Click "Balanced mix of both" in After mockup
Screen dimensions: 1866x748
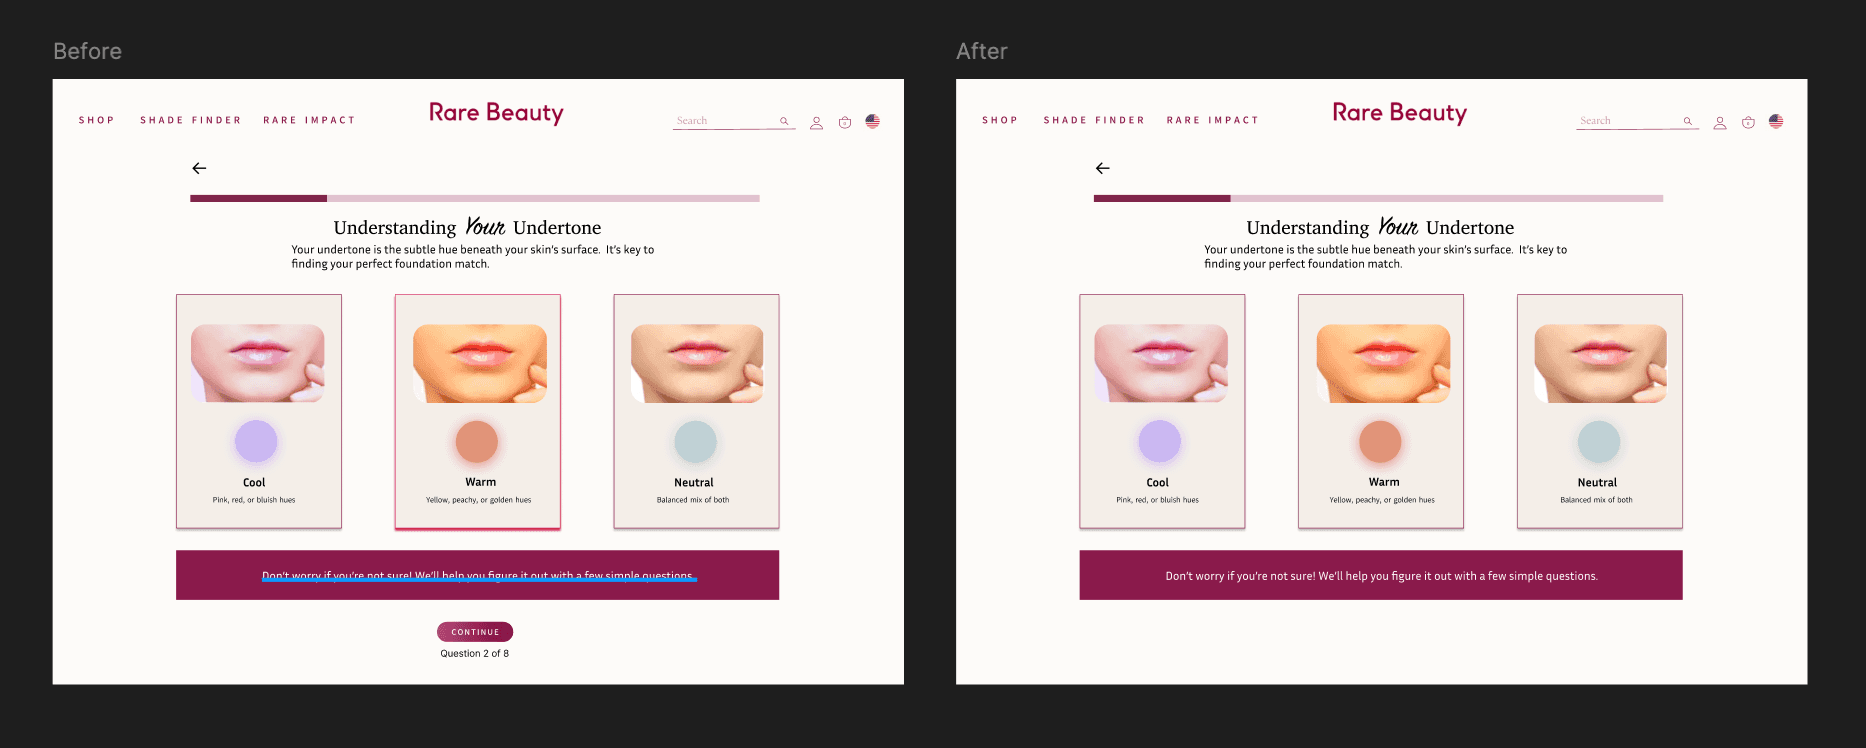coord(1596,500)
